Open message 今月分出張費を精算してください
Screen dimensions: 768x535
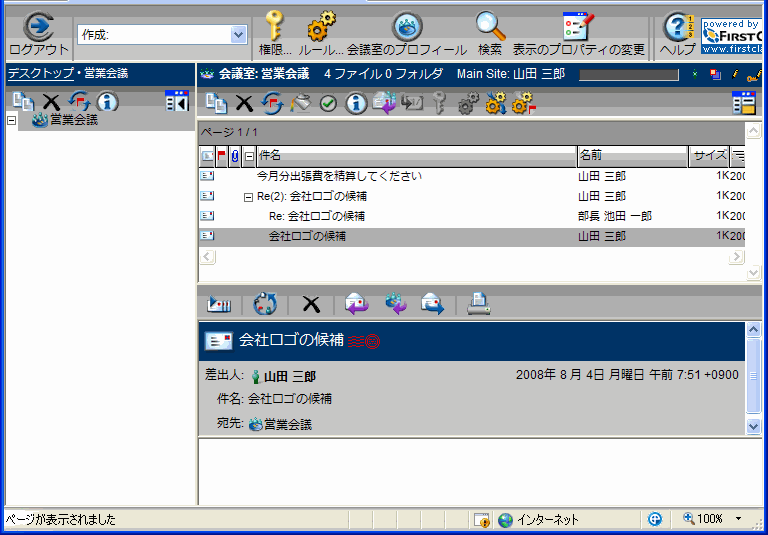click(338, 176)
